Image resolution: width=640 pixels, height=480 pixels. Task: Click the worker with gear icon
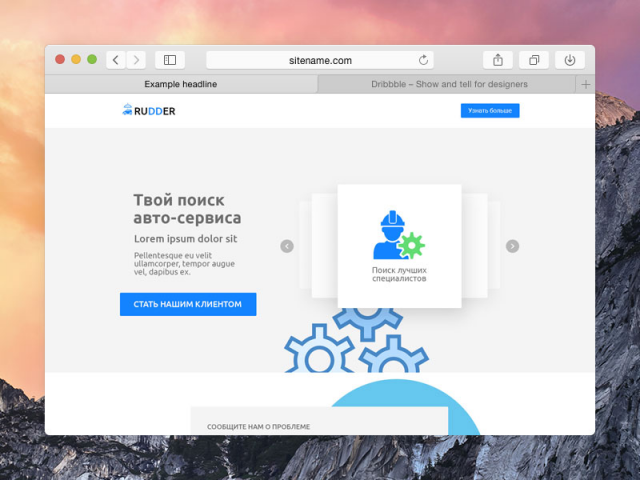click(398, 235)
